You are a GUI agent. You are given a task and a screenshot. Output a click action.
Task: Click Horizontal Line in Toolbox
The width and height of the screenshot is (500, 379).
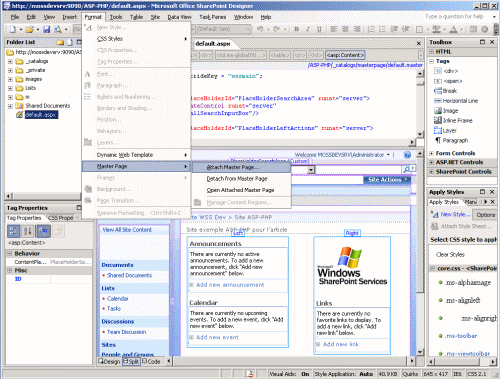(460, 101)
